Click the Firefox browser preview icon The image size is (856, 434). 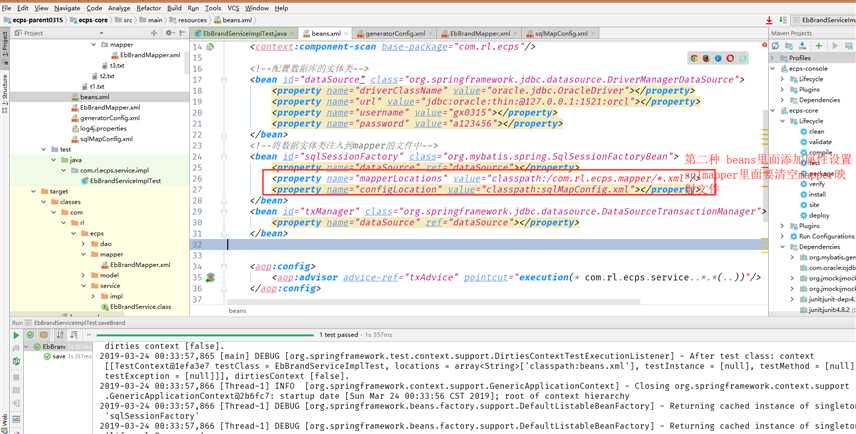click(x=706, y=58)
